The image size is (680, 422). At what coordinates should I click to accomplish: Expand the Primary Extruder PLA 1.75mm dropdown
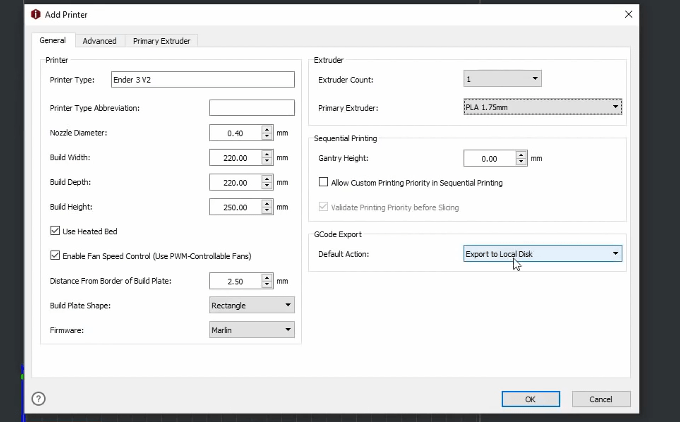tap(543, 107)
